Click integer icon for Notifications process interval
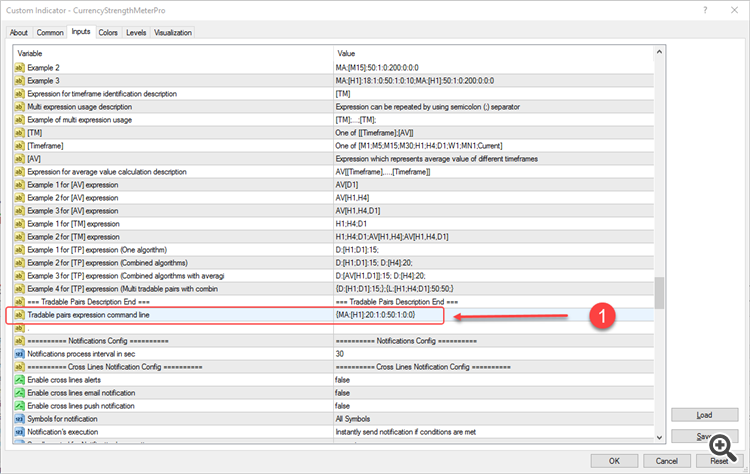Image resolution: width=750 pixels, height=474 pixels. pos(19,354)
